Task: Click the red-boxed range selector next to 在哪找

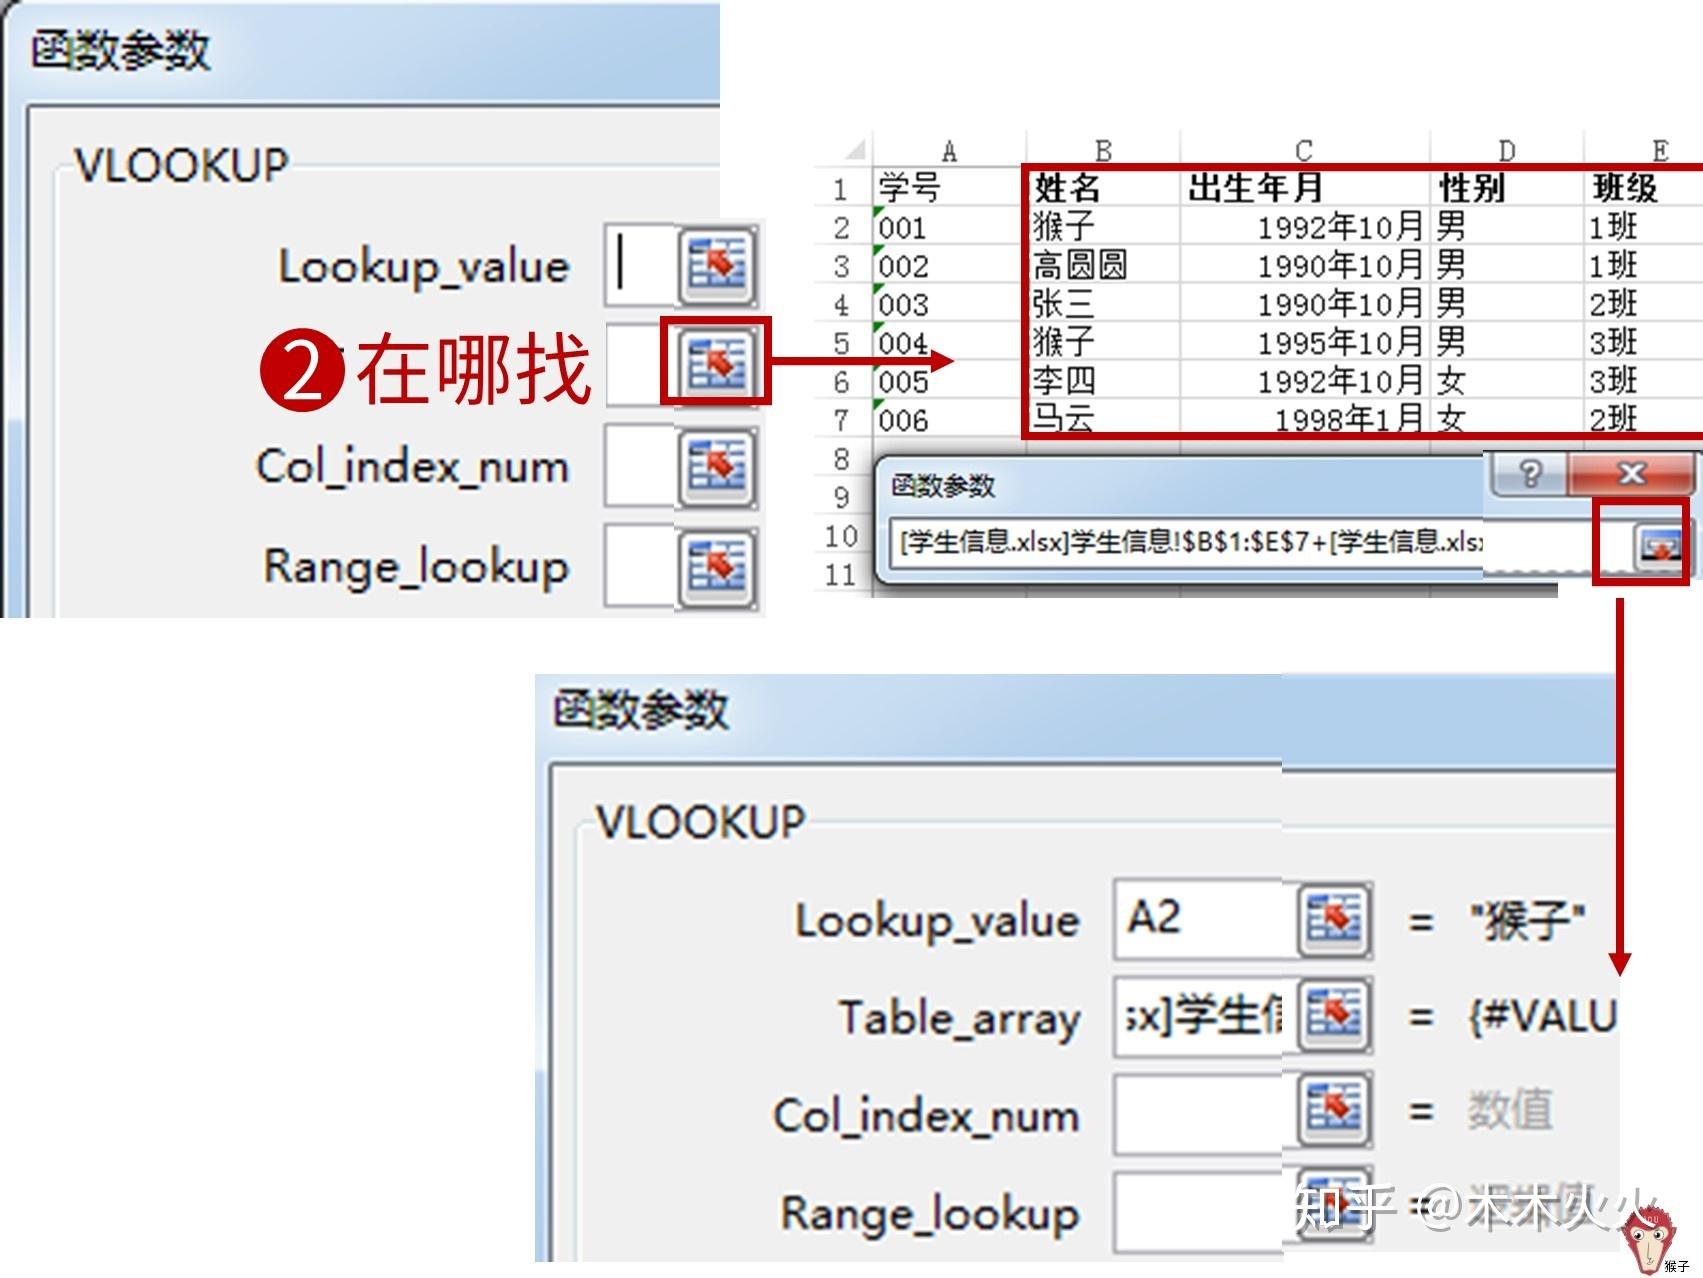Action: click(717, 362)
